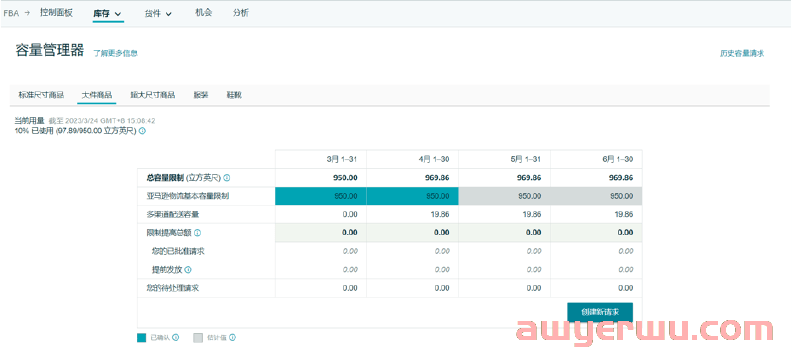792x360 pixels.
Task: Click the arrow icon after FBA breadcrumb
Action: [x=27, y=14]
